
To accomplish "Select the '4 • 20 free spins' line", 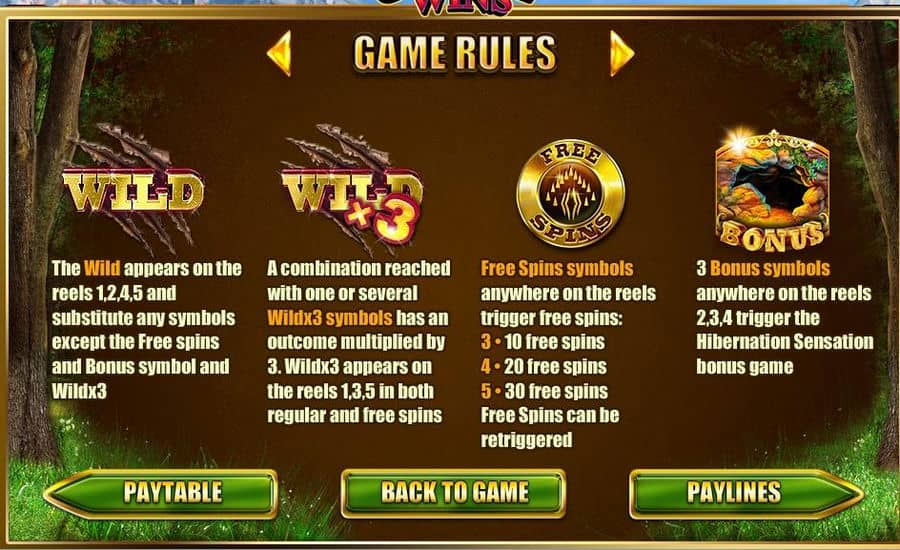I will [x=544, y=367].
